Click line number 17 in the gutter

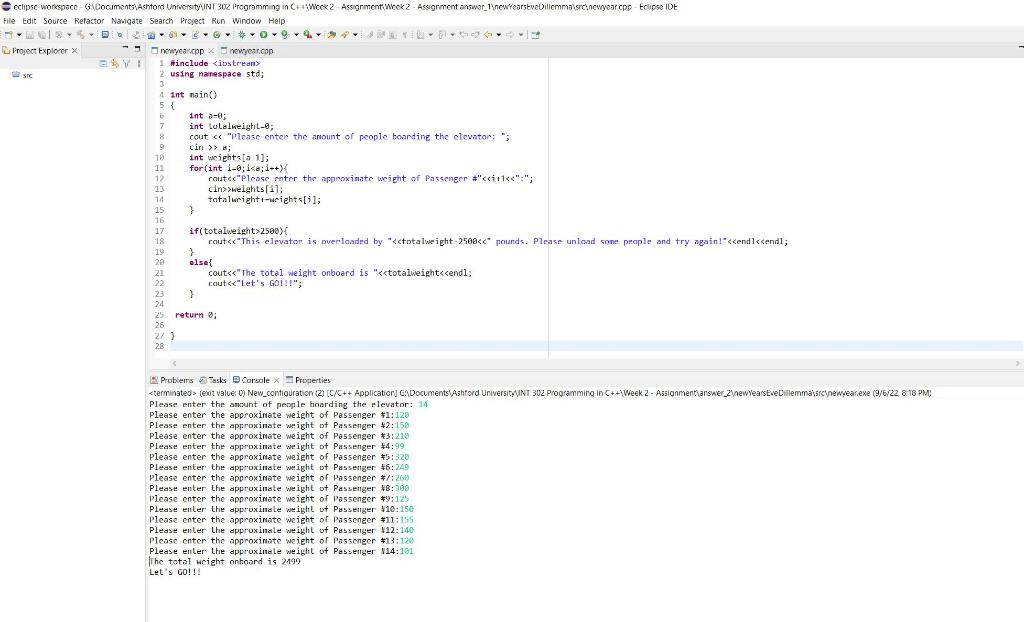(159, 231)
